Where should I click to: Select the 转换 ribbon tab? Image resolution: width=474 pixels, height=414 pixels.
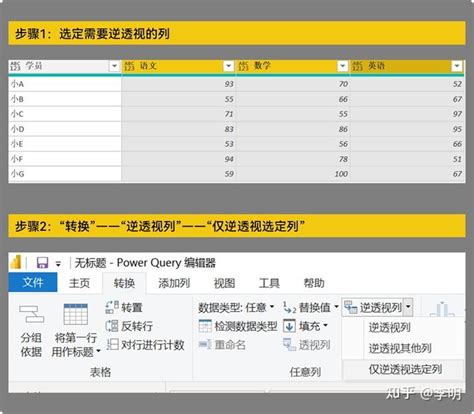click(124, 283)
